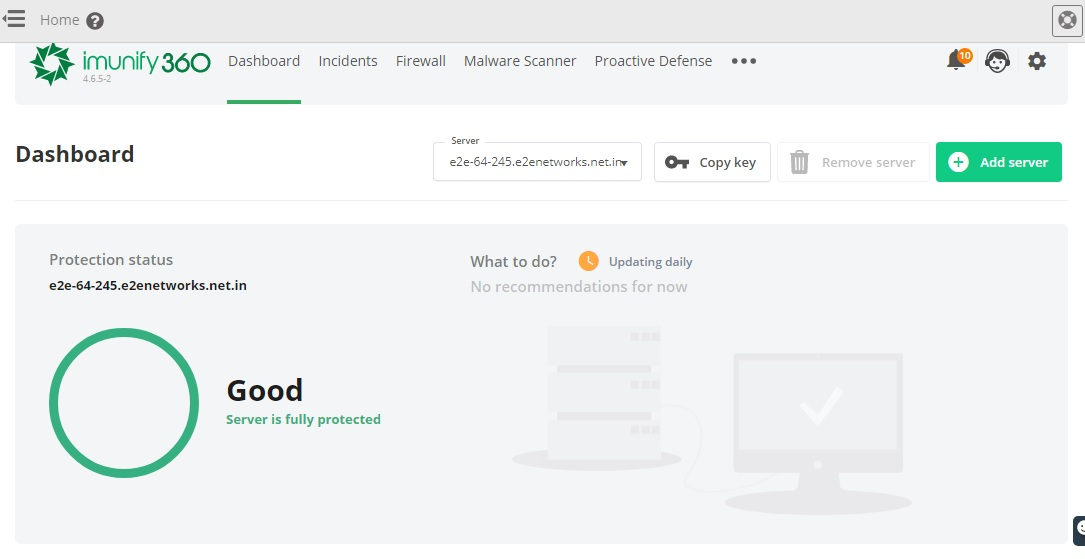The image size is (1085, 559).
Task: Click the 'Server is fully protected' text
Action: click(303, 419)
